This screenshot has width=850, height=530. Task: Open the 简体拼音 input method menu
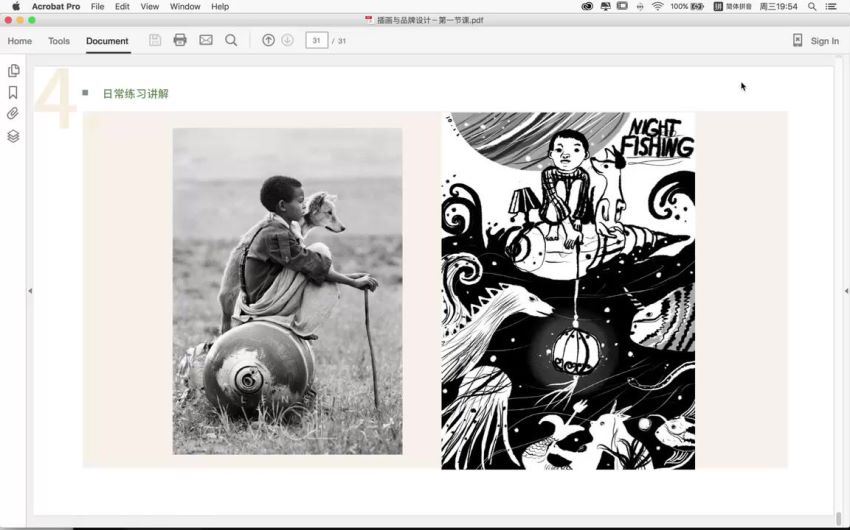(732, 7)
